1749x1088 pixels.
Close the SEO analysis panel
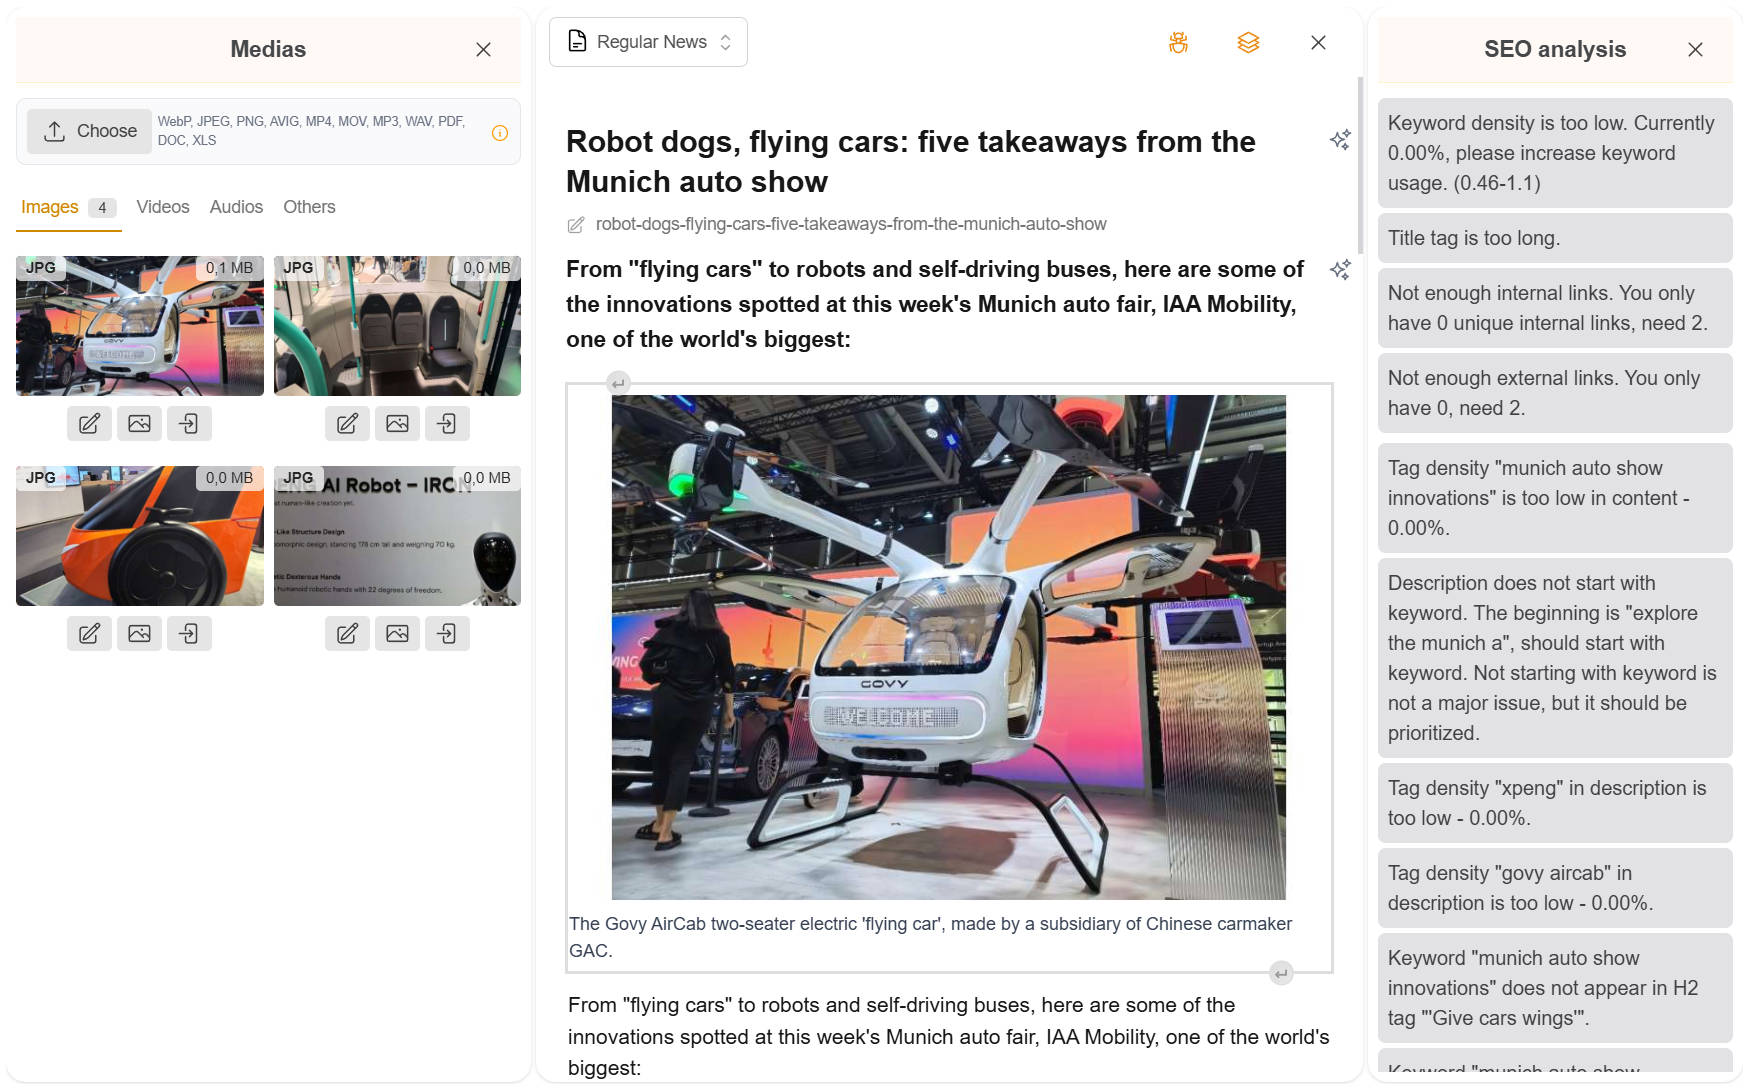[x=1694, y=50]
